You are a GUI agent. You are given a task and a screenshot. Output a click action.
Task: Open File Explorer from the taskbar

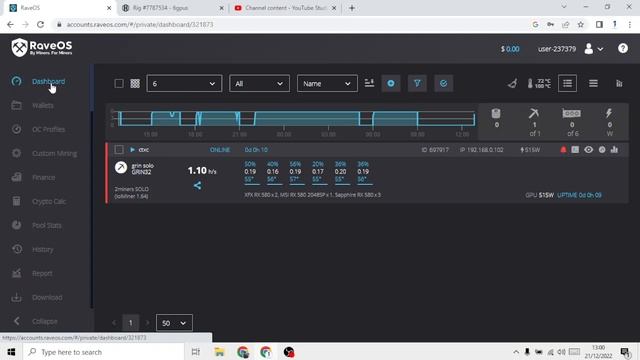pos(220,352)
